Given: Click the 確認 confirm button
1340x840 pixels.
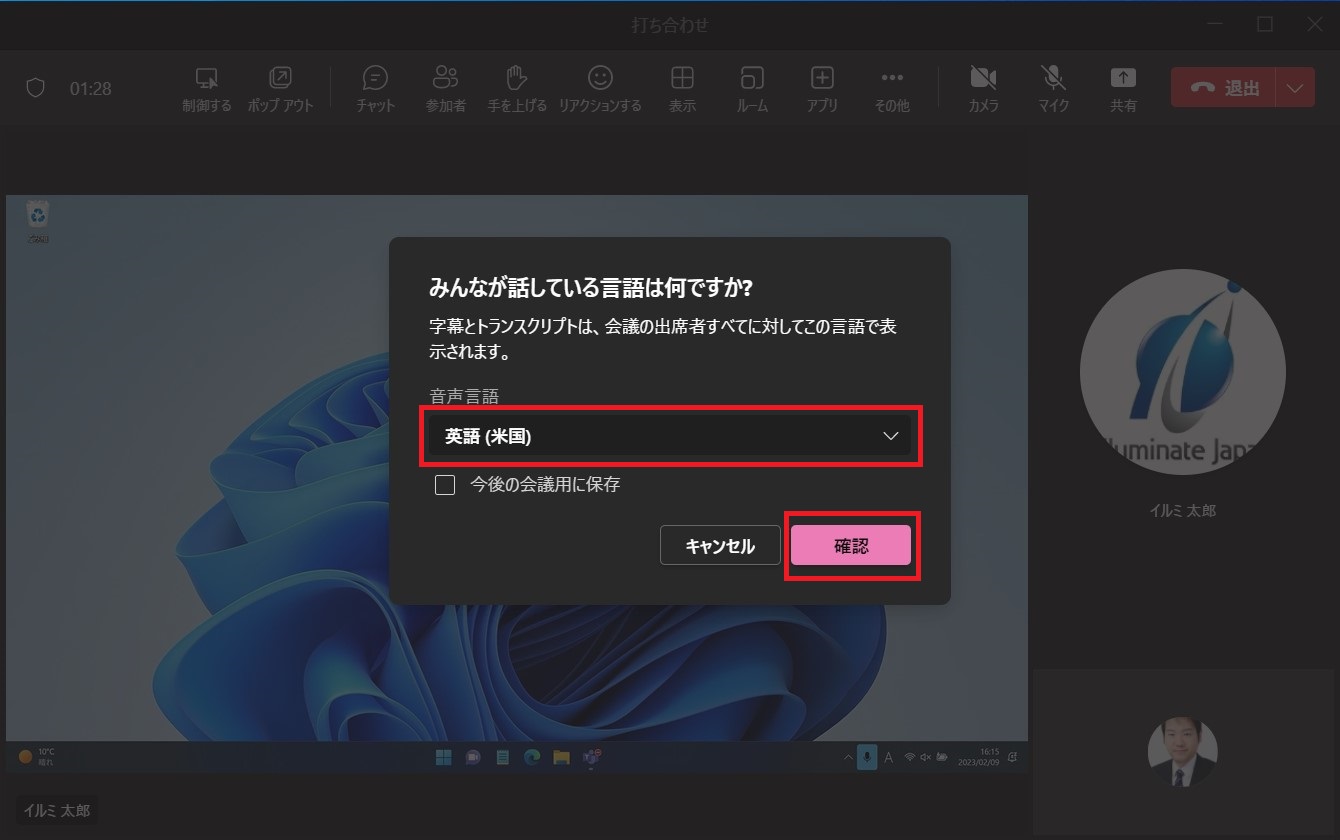Looking at the screenshot, I should pos(851,546).
